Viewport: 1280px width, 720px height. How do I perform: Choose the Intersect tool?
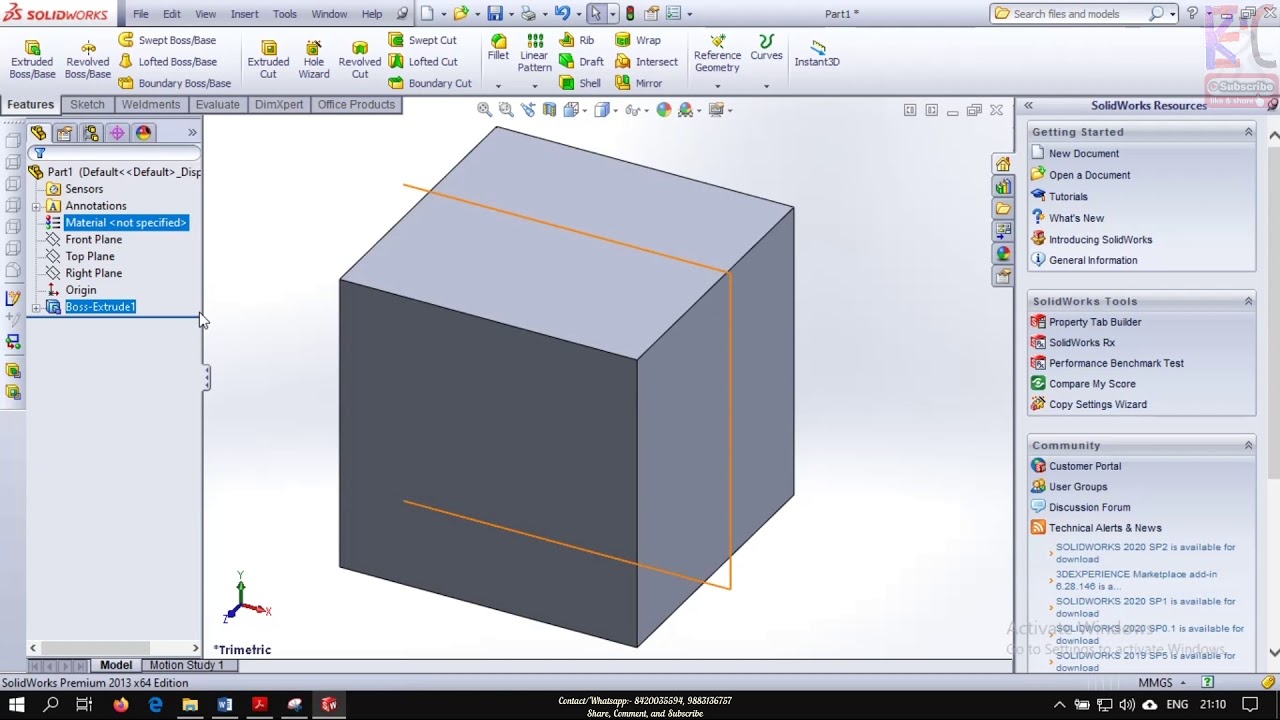pos(647,62)
